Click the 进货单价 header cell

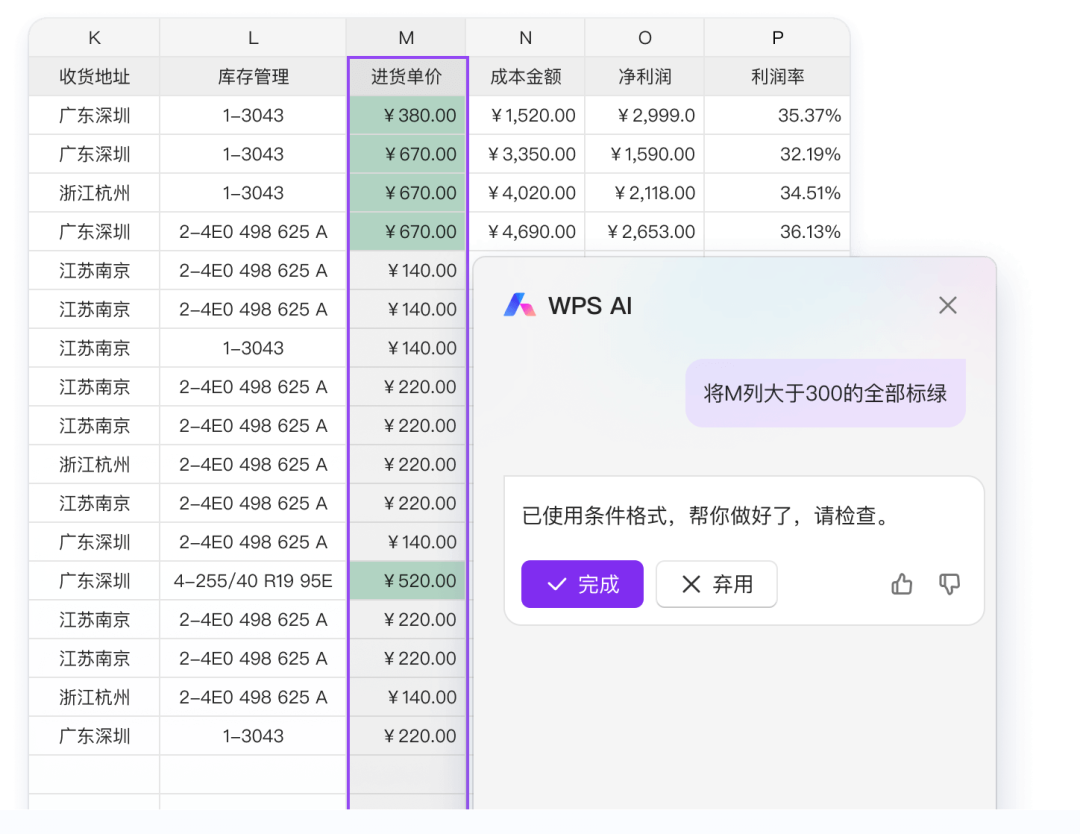click(406, 76)
